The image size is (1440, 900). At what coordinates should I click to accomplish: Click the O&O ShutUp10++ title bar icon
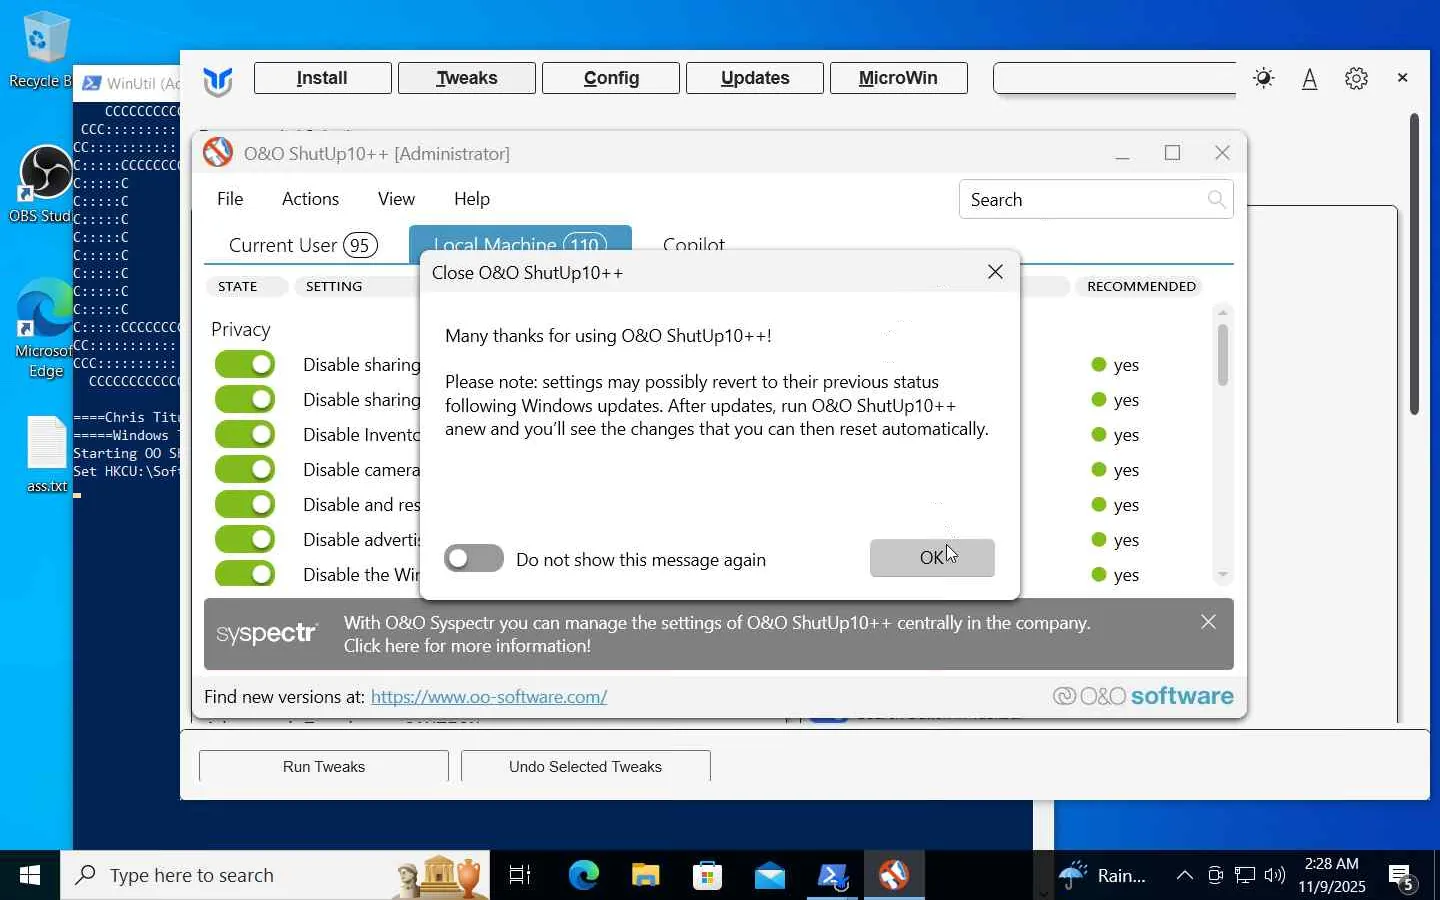point(218,153)
